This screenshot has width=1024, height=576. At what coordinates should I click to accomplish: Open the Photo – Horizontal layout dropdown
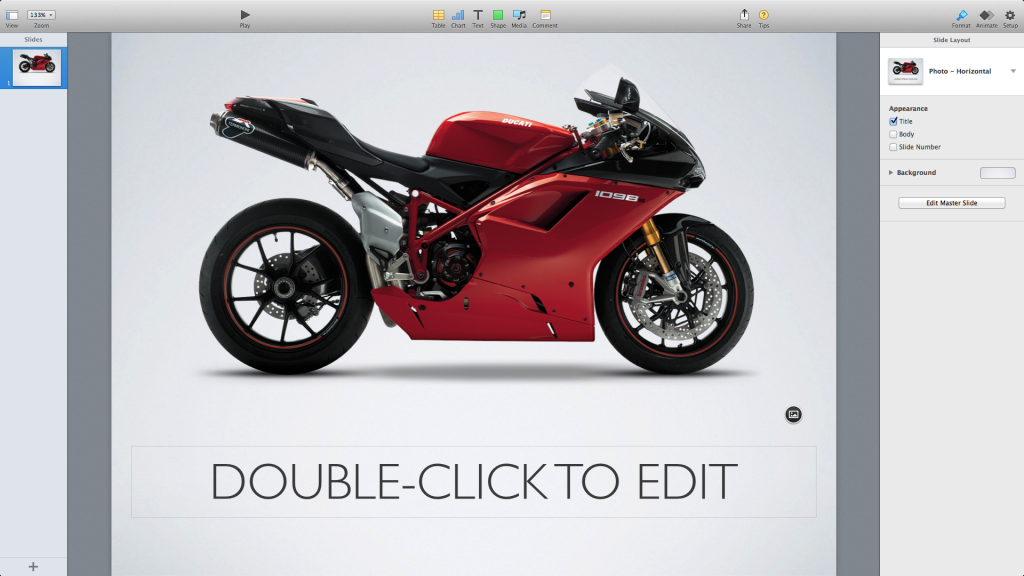tap(1013, 71)
